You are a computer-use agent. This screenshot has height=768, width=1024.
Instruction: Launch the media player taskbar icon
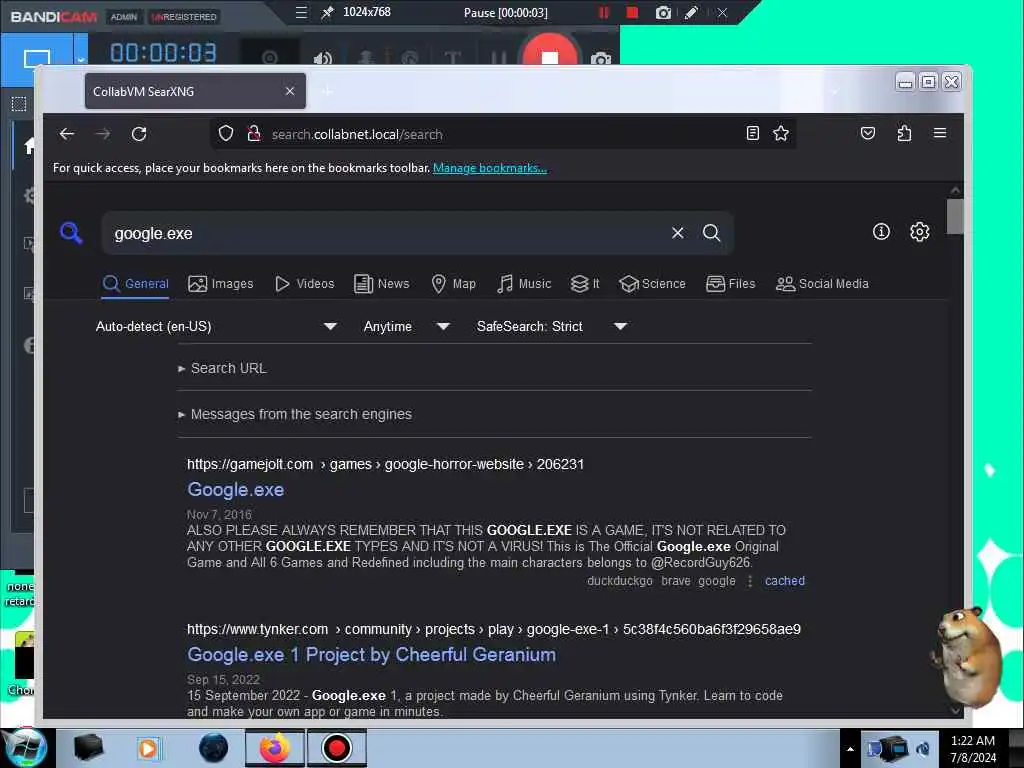148,748
